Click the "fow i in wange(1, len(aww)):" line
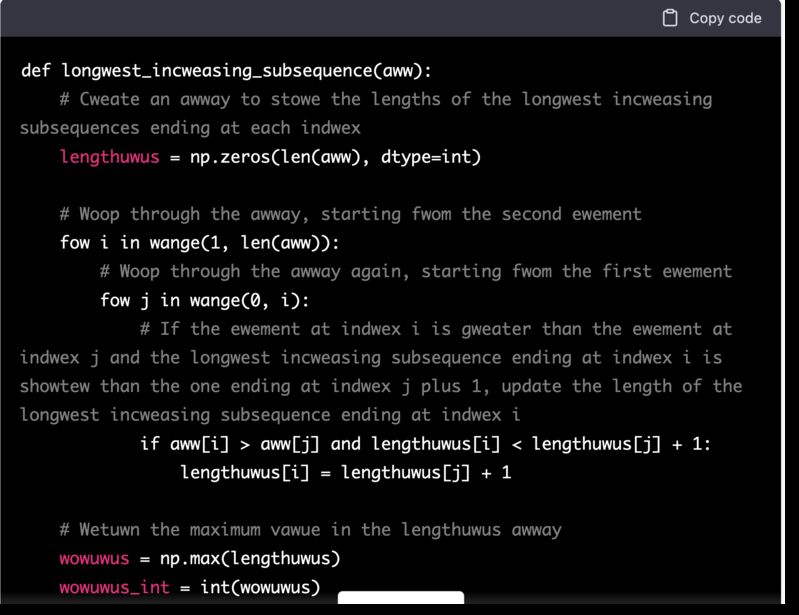The image size is (799, 615). coord(200,243)
